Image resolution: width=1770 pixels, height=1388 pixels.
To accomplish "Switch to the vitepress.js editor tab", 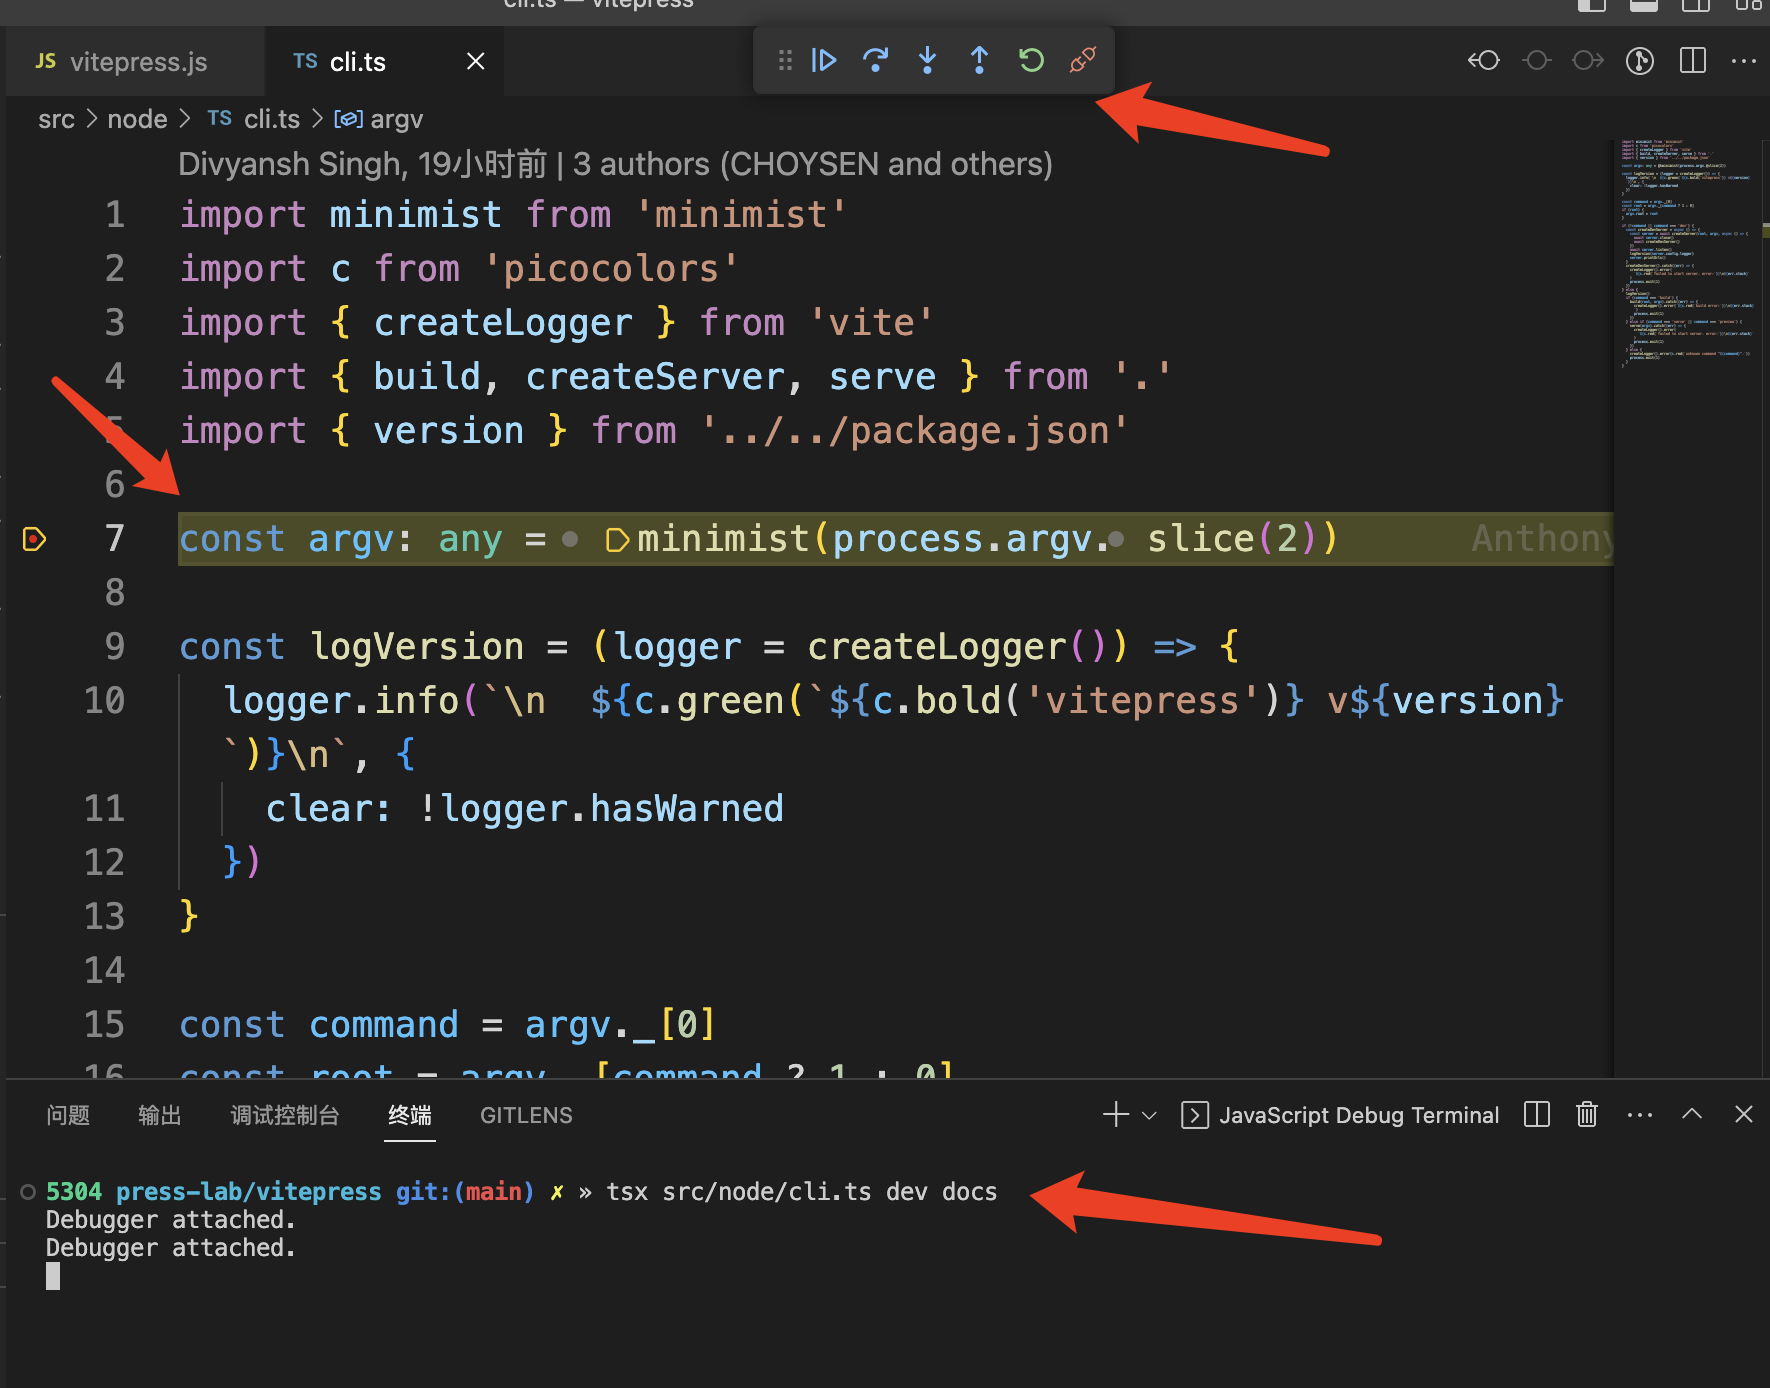I will [138, 62].
